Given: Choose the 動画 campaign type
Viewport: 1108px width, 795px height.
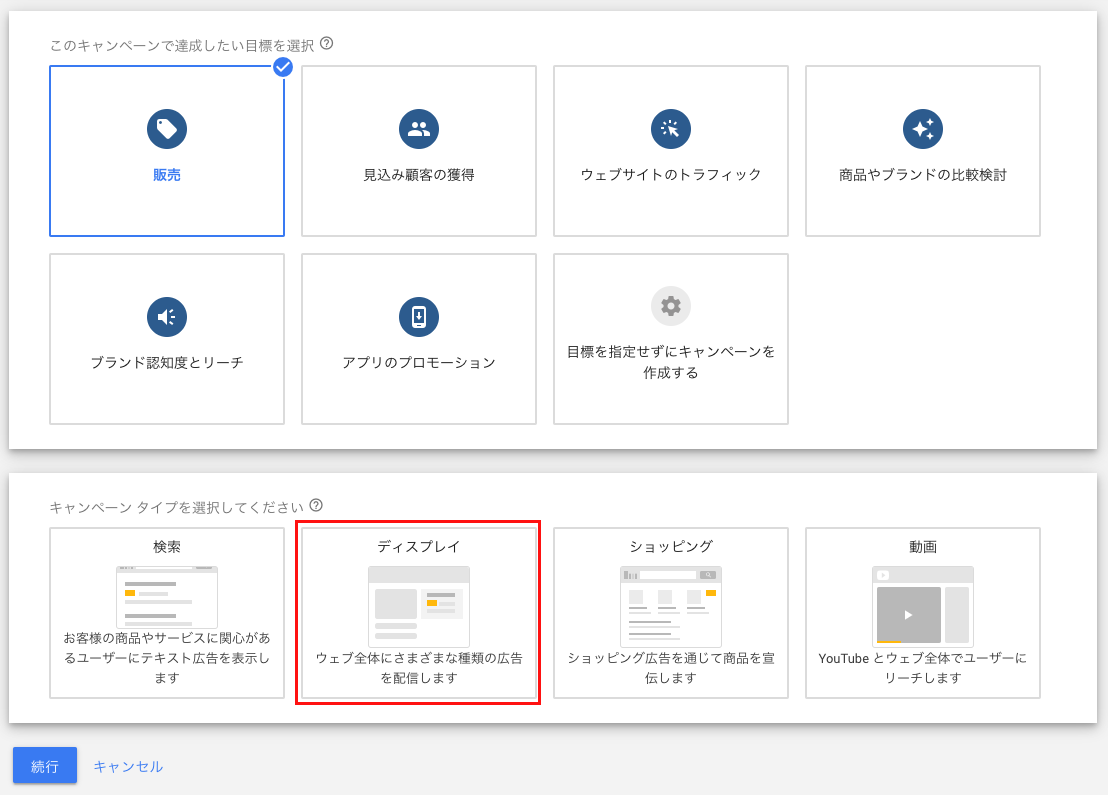Looking at the screenshot, I should tap(922, 613).
